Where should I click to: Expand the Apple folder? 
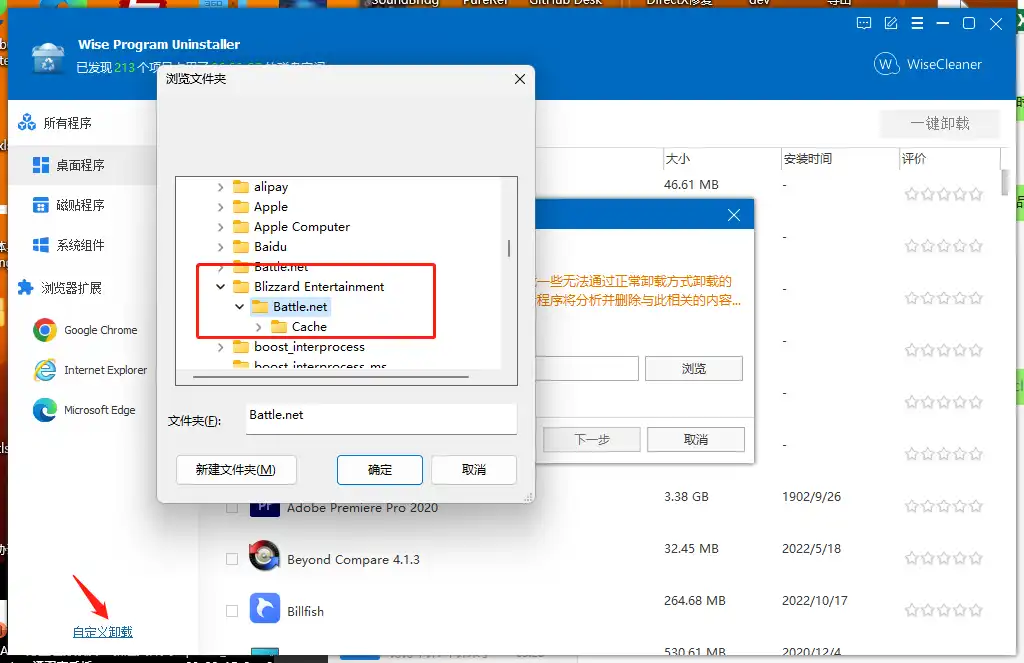221,208
